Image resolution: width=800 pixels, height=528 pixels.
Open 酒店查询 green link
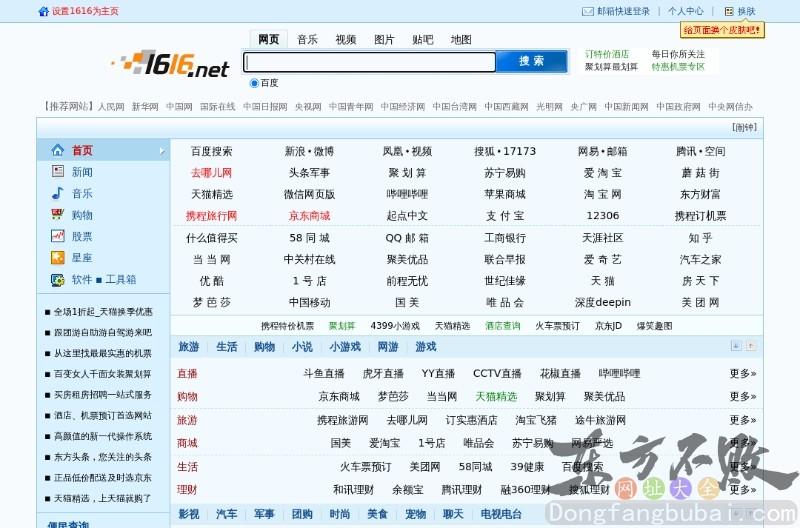503,326
